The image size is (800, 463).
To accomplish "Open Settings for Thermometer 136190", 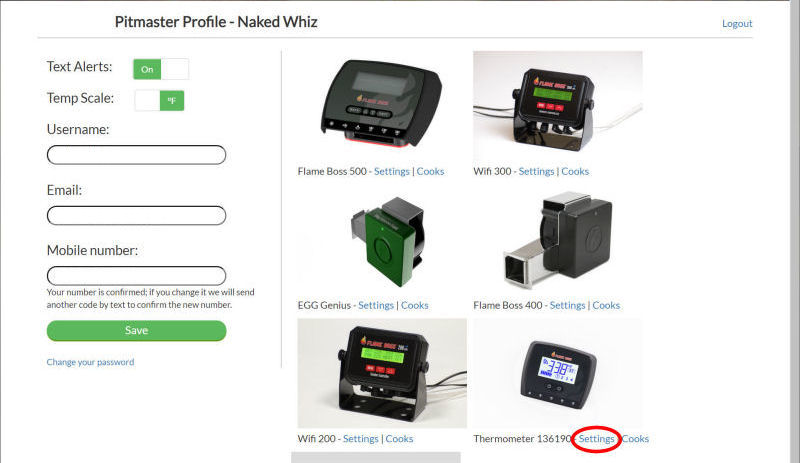I will 596,439.
